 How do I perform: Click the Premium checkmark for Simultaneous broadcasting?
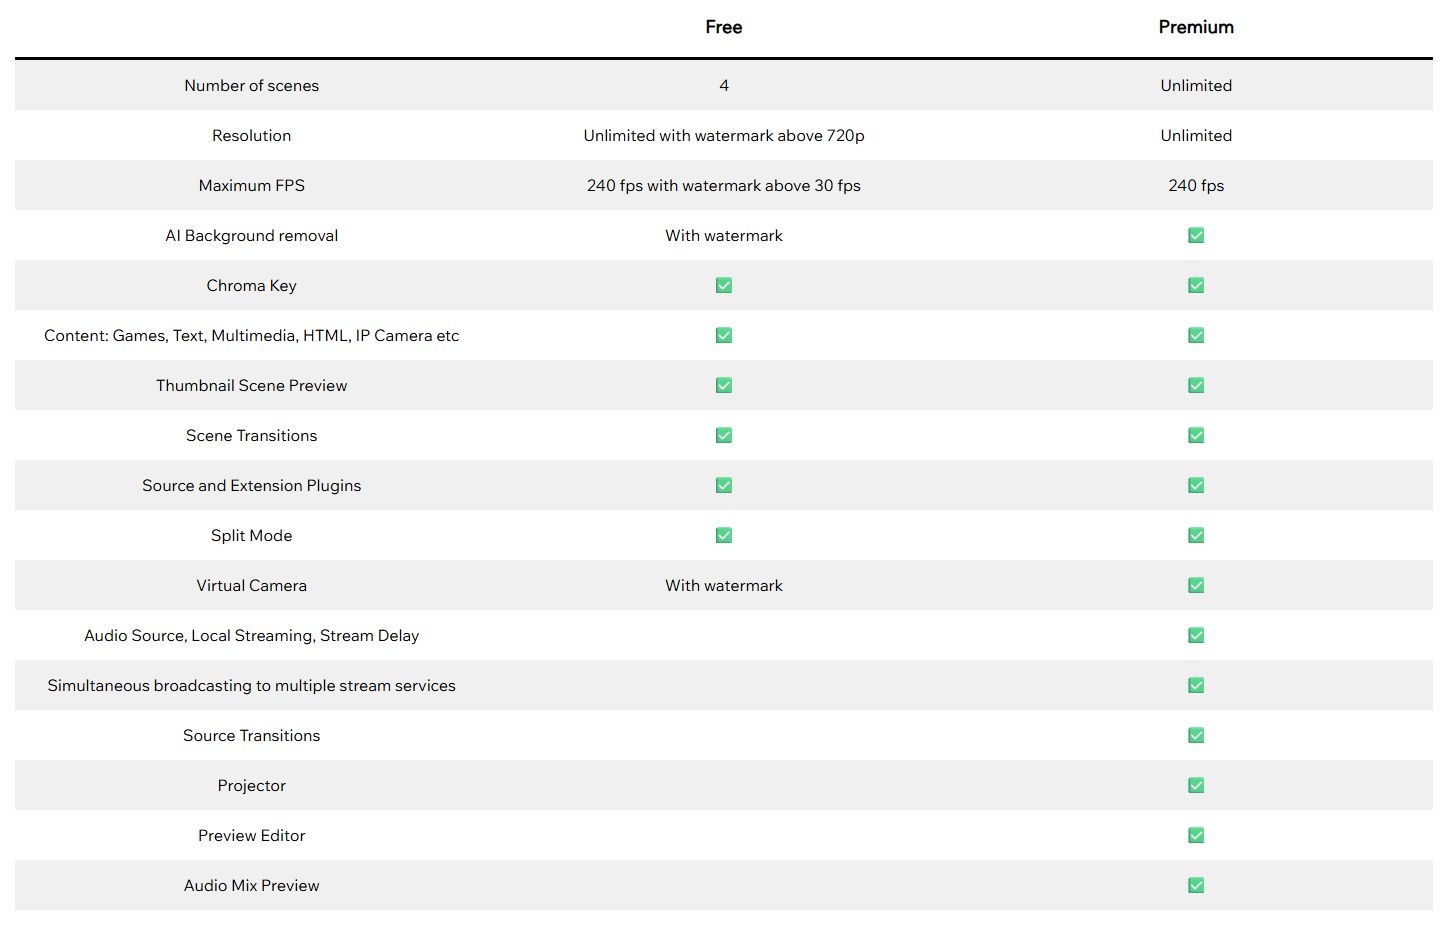coord(1196,686)
